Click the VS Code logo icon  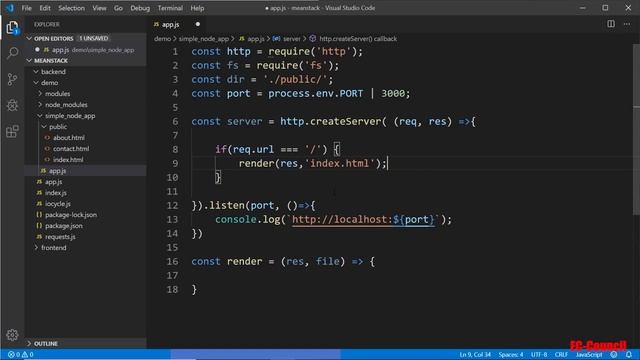(9, 8)
